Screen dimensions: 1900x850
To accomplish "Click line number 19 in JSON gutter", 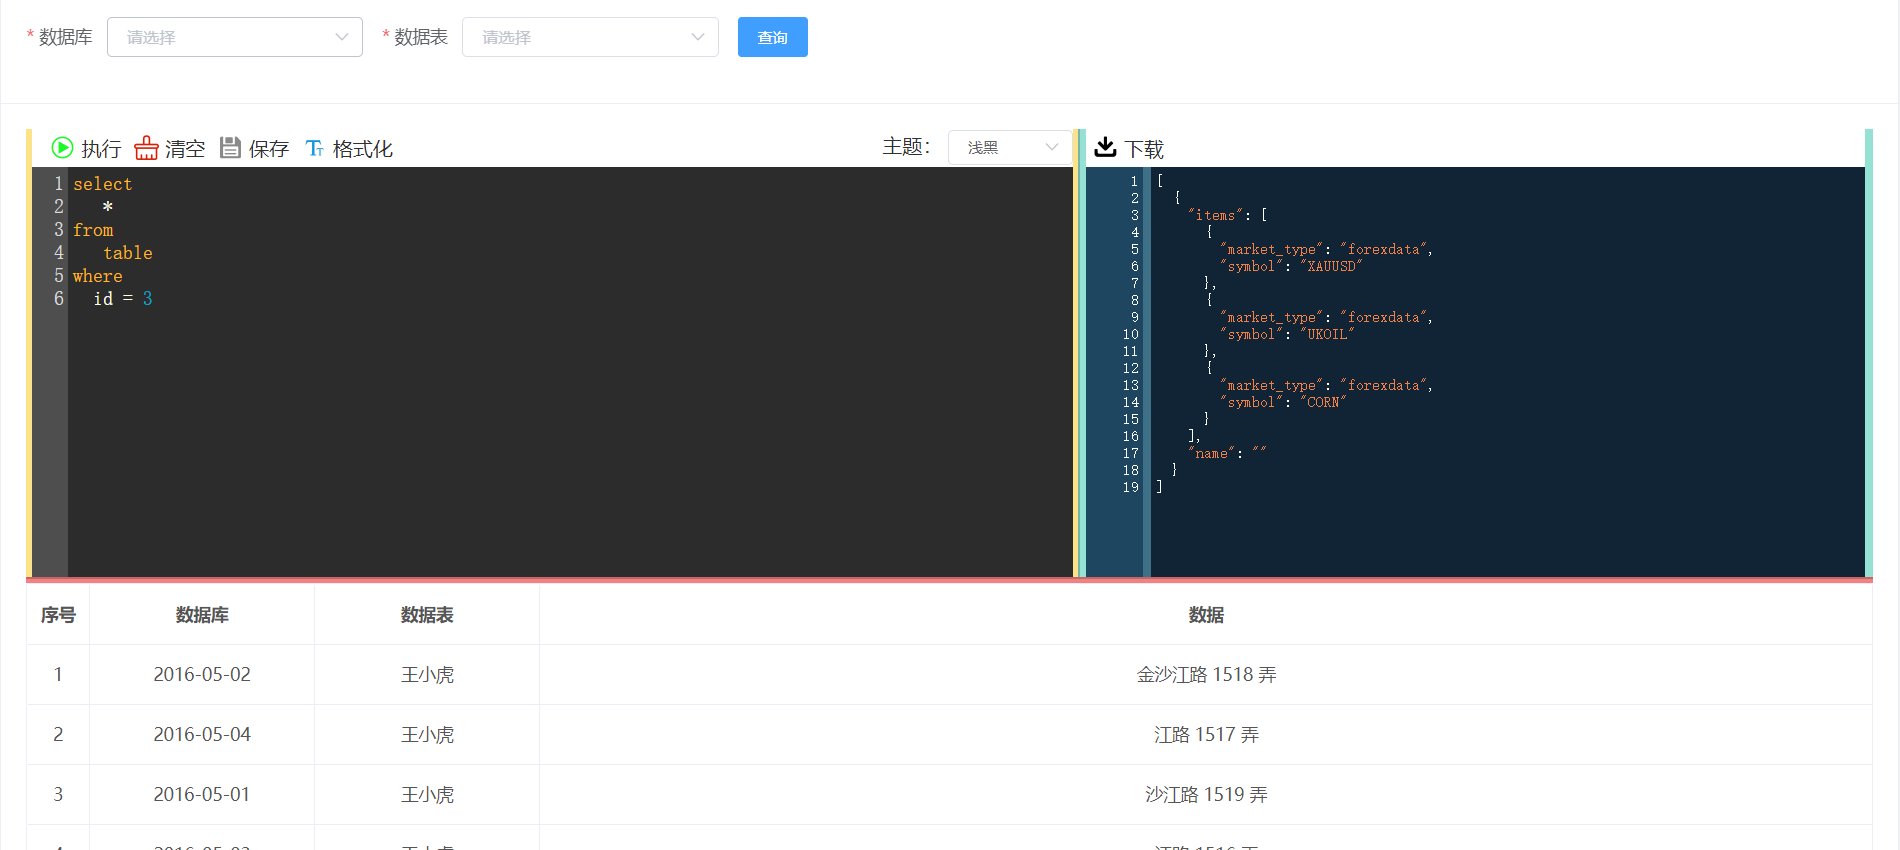I will [x=1130, y=487].
